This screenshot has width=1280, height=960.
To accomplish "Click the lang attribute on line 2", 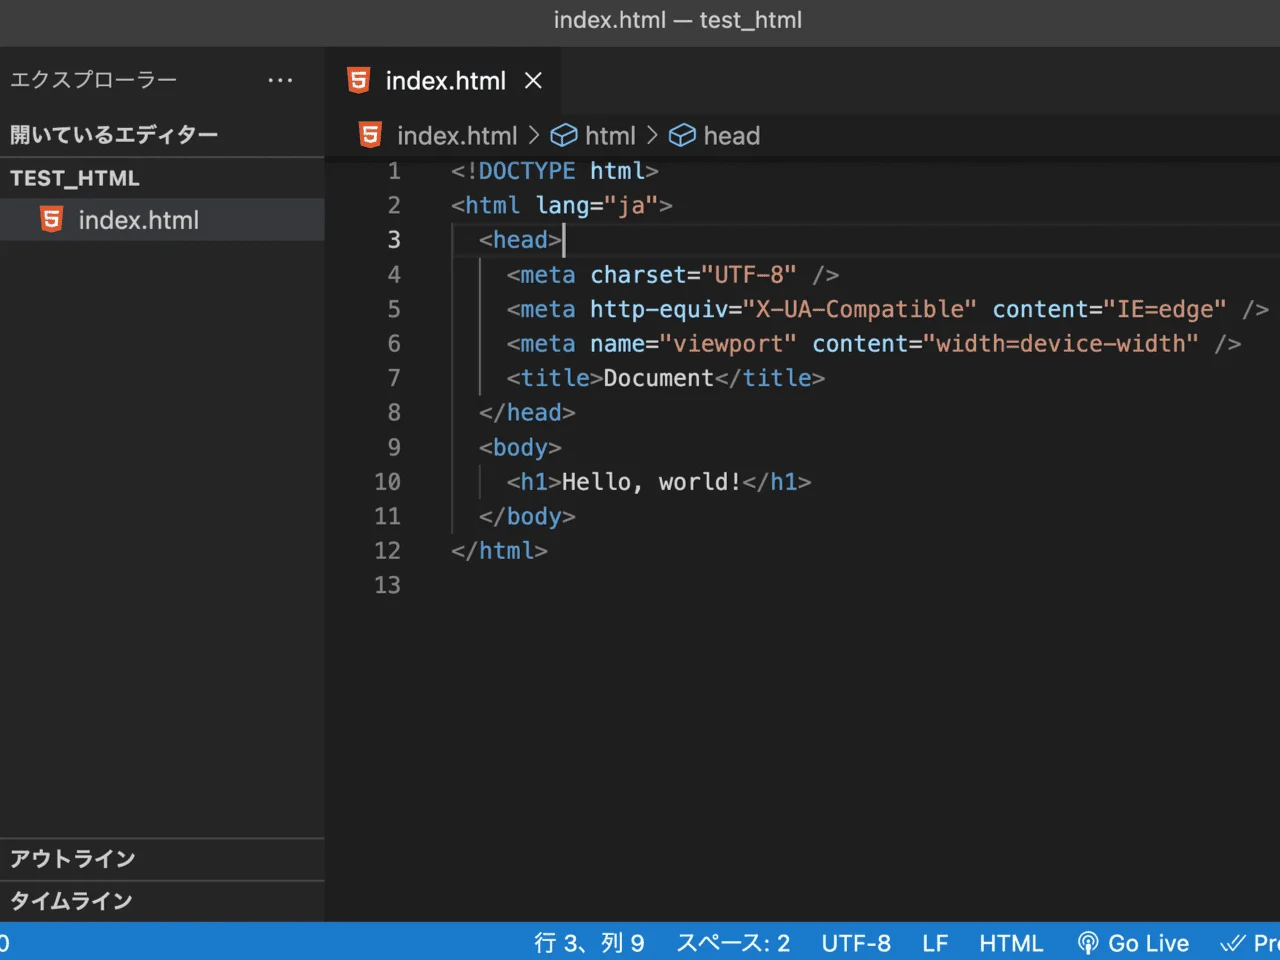I will 562,205.
